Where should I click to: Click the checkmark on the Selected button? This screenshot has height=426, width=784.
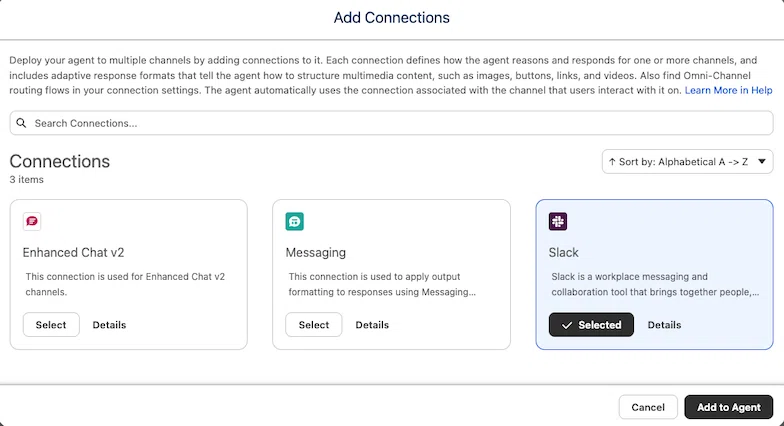566,326
